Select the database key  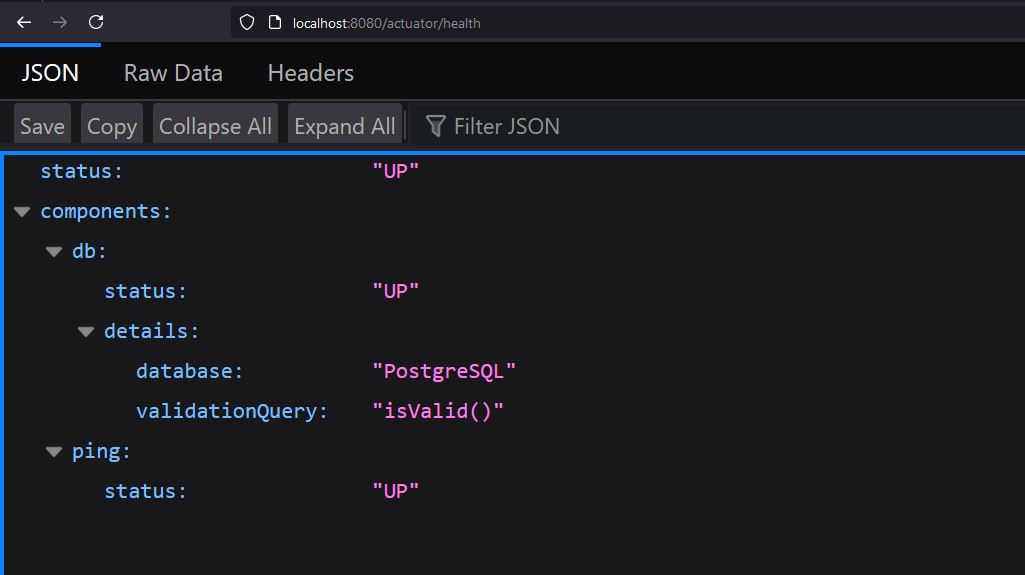click(190, 372)
